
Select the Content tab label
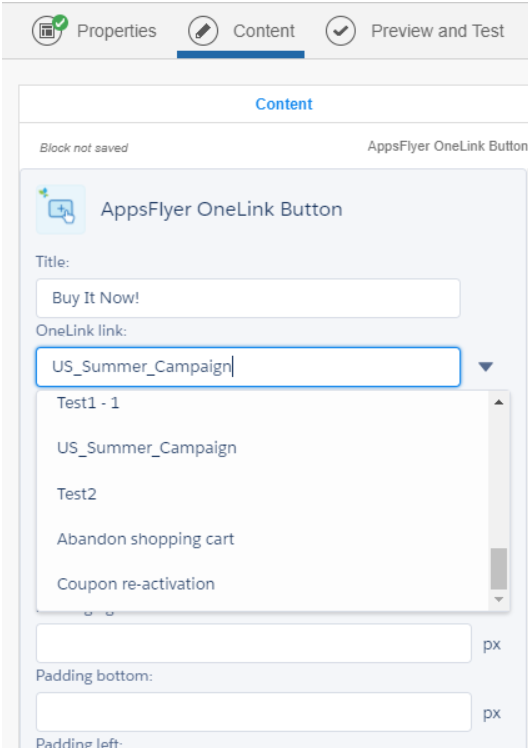tap(264, 31)
